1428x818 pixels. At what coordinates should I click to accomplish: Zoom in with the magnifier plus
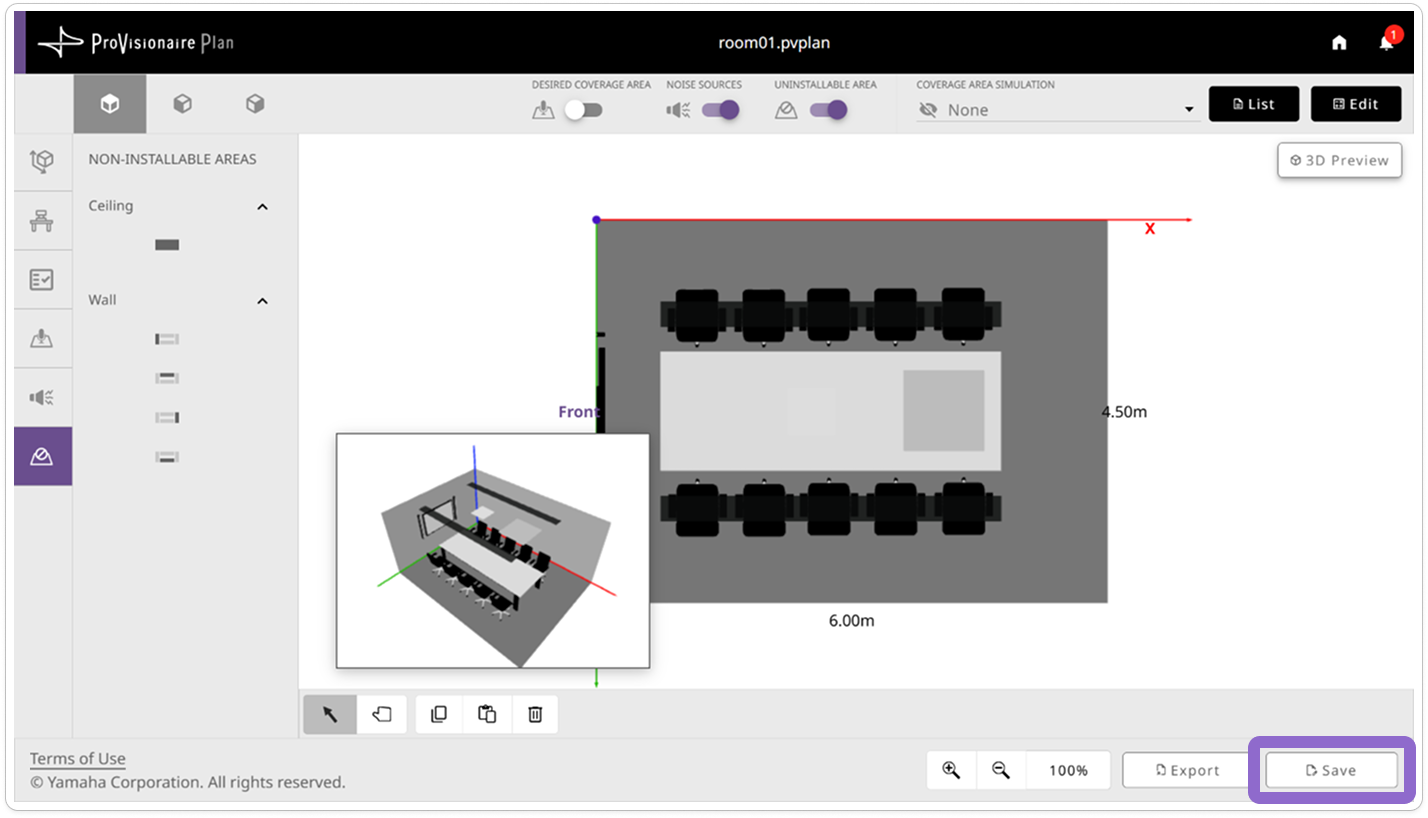[x=951, y=770]
